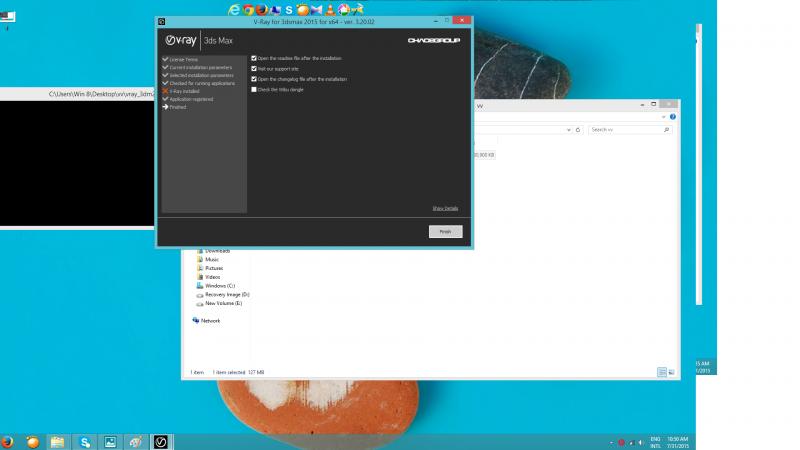Open the Explorer help icon
800x450 pixels.
[673, 117]
